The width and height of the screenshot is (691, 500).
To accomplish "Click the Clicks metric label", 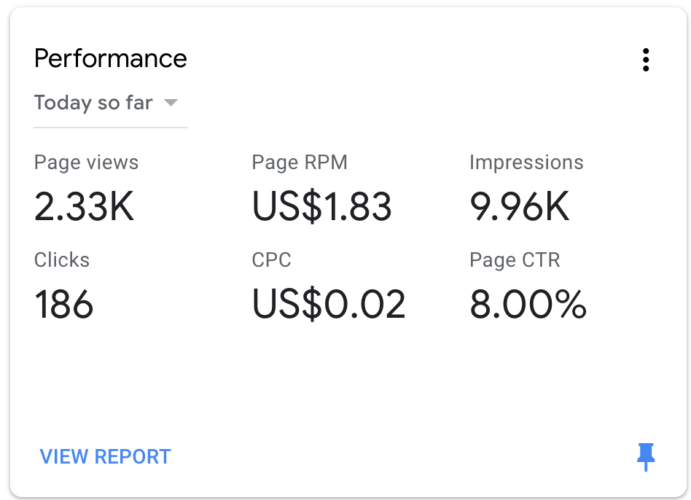I will coord(62,260).
